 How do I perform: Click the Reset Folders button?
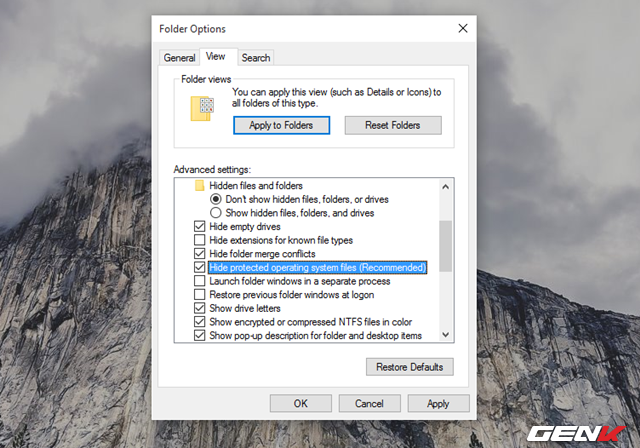(393, 125)
